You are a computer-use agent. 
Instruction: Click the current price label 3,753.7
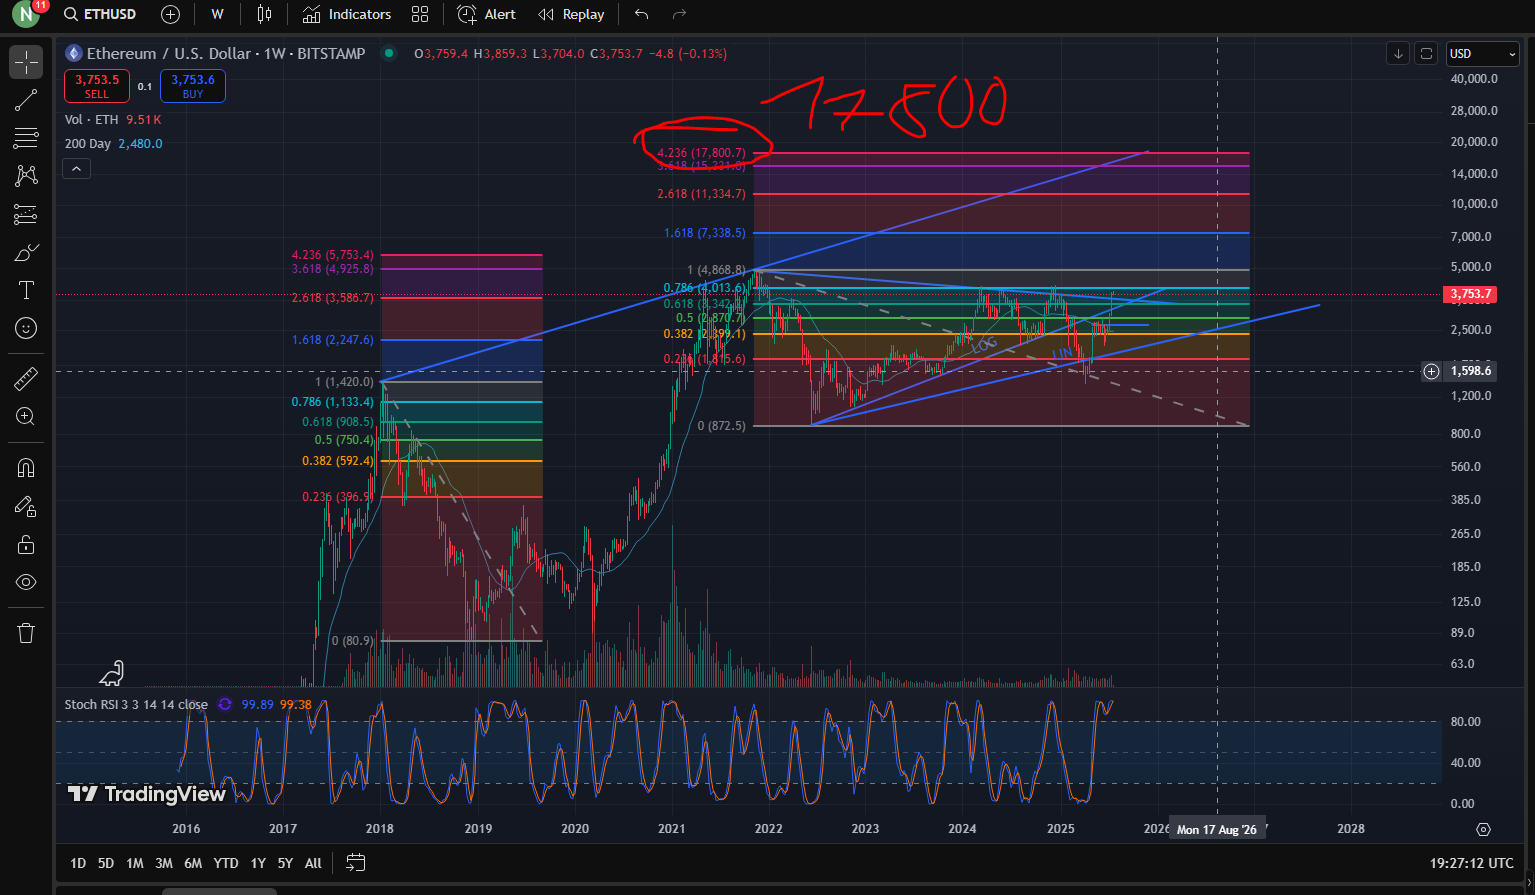pos(1470,294)
